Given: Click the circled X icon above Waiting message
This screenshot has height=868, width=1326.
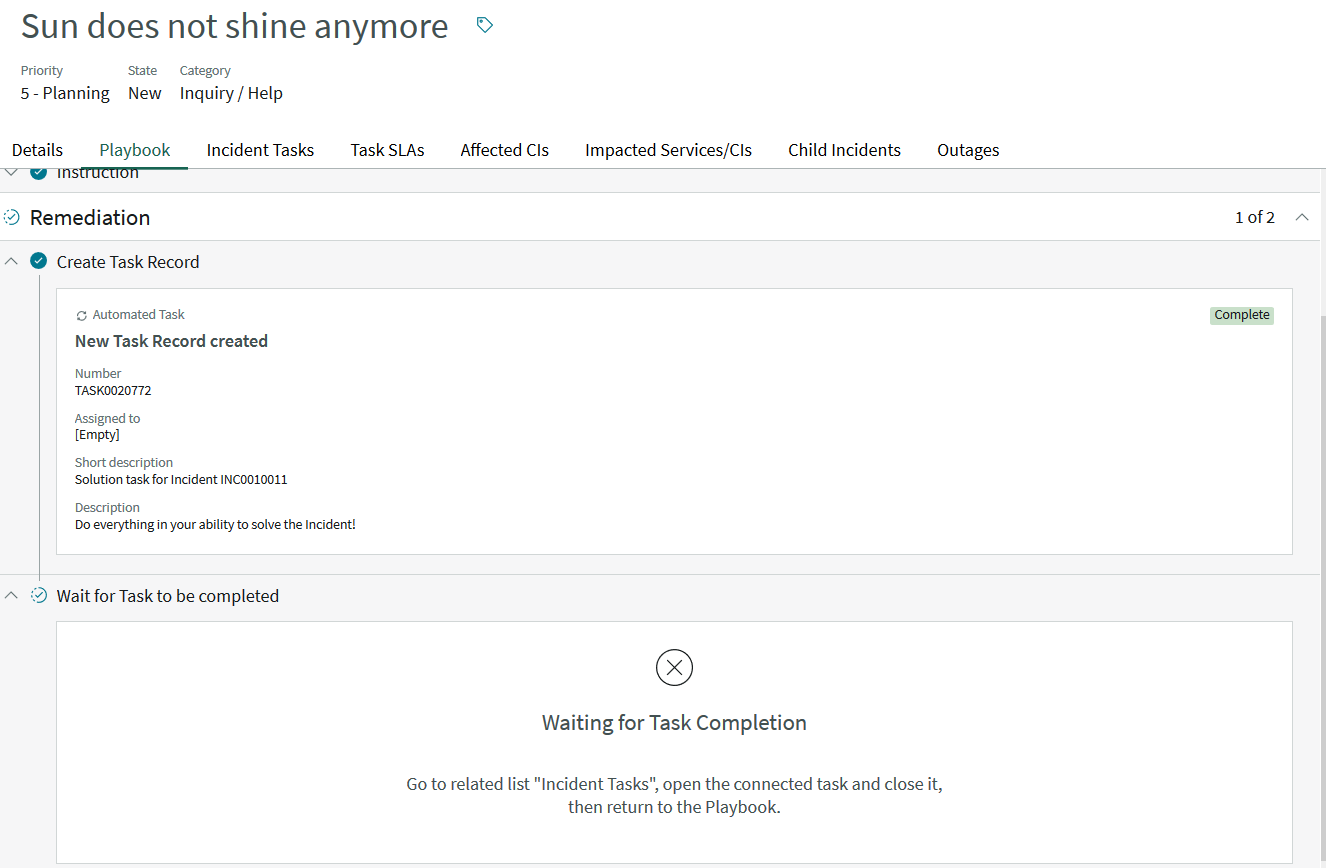Looking at the screenshot, I should click(674, 667).
